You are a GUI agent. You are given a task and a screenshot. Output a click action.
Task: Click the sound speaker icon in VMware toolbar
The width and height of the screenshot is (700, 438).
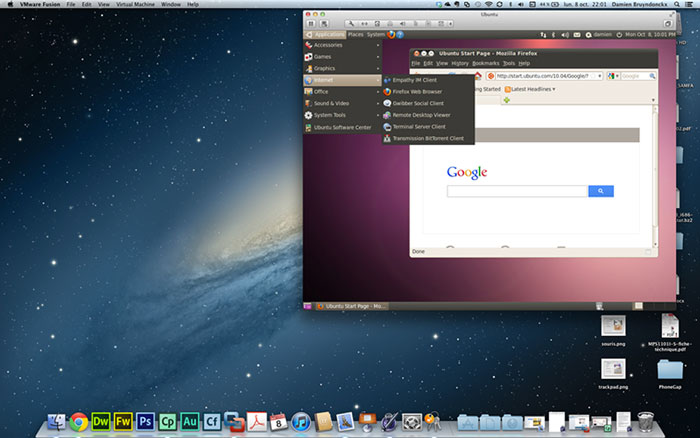(x=402, y=24)
